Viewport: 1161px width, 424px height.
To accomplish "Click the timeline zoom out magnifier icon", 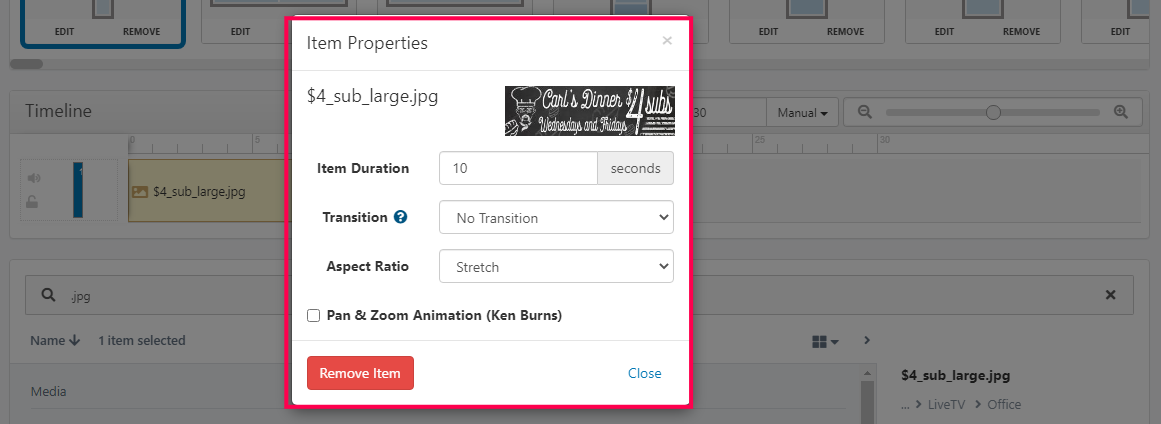I will [862, 112].
